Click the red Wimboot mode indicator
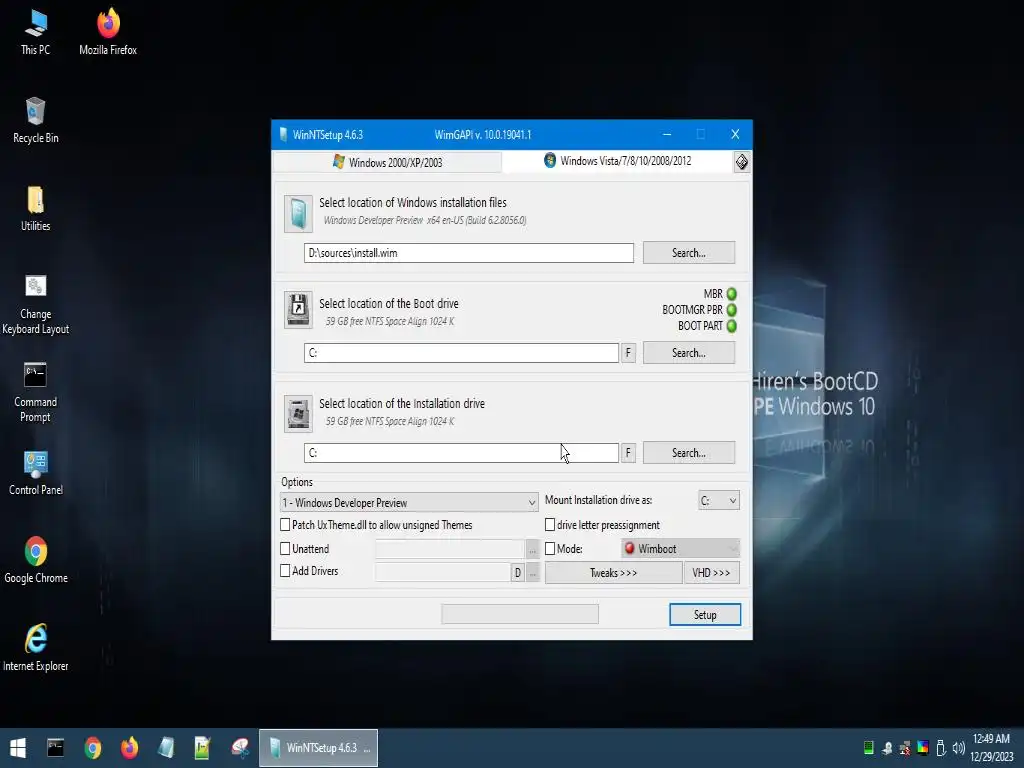1024x768 pixels. tap(630, 548)
